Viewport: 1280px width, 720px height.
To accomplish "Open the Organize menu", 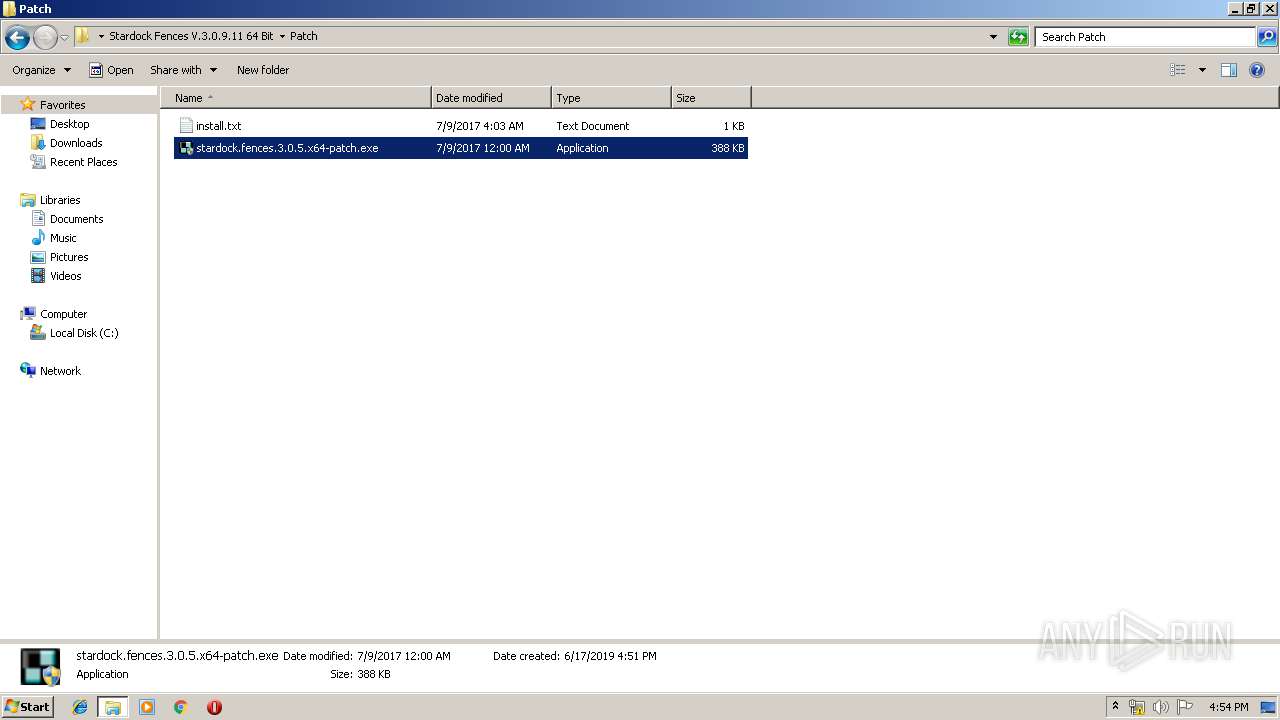I will coord(41,70).
